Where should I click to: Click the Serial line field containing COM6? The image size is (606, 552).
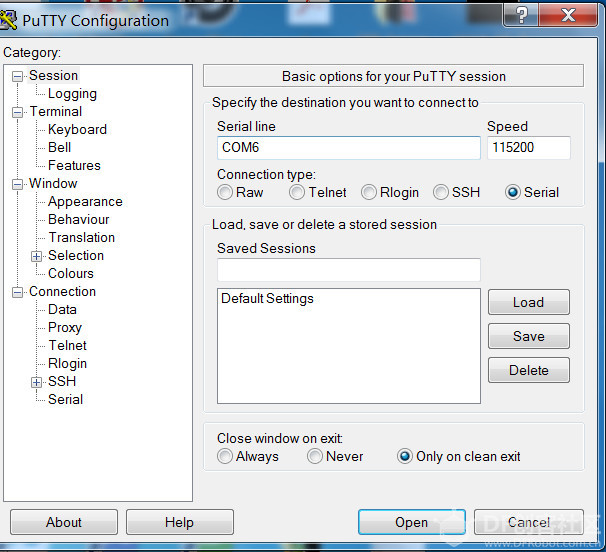[x=349, y=148]
